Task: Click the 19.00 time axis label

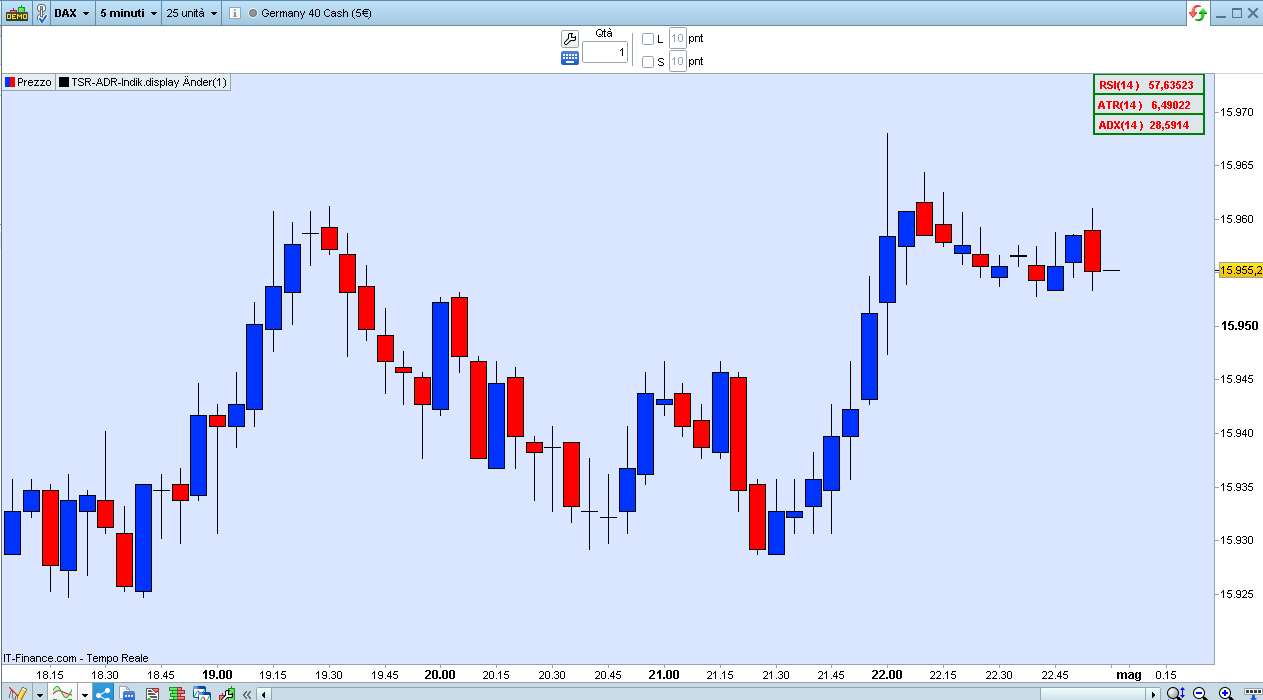Action: tap(216, 674)
